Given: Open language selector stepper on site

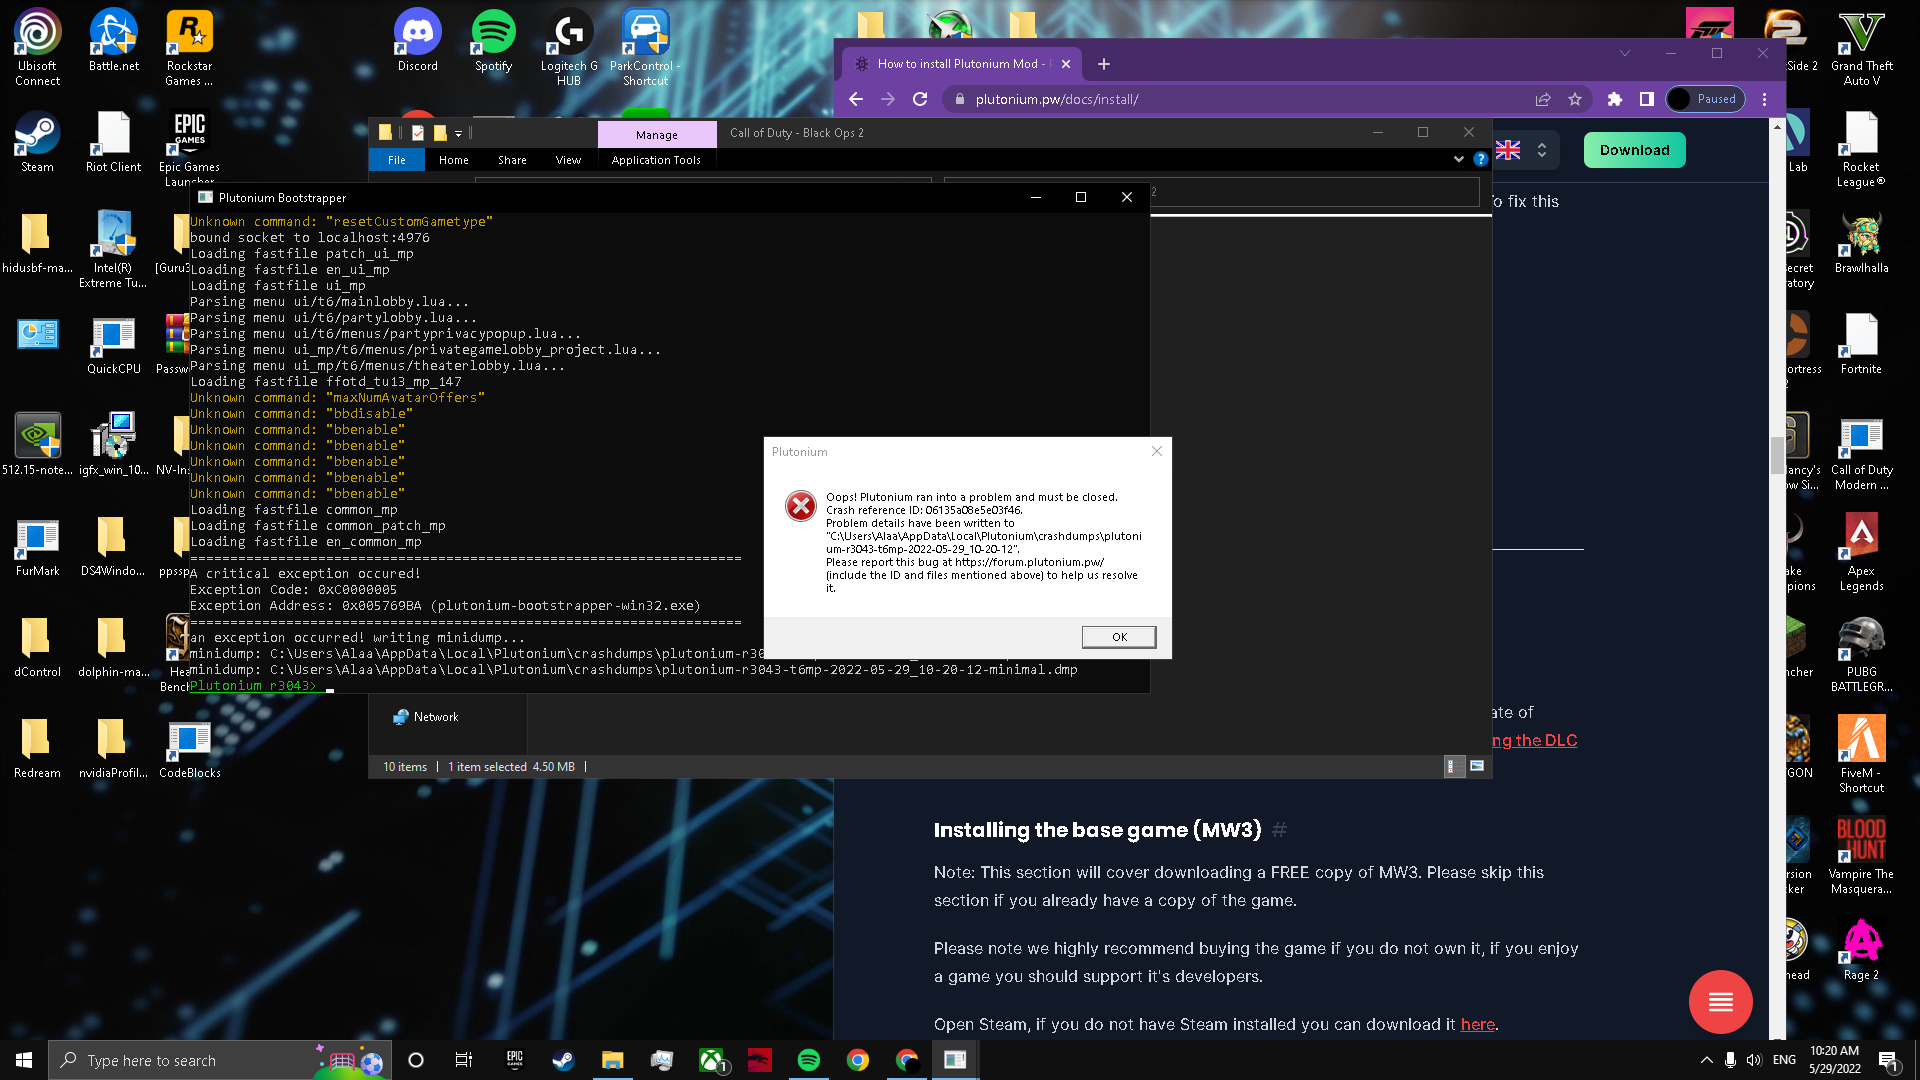Looking at the screenshot, I should [1541, 150].
